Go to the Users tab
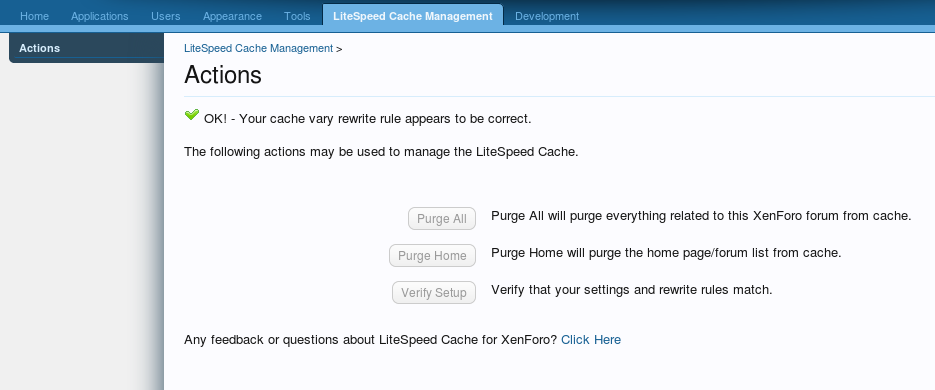 (x=166, y=16)
